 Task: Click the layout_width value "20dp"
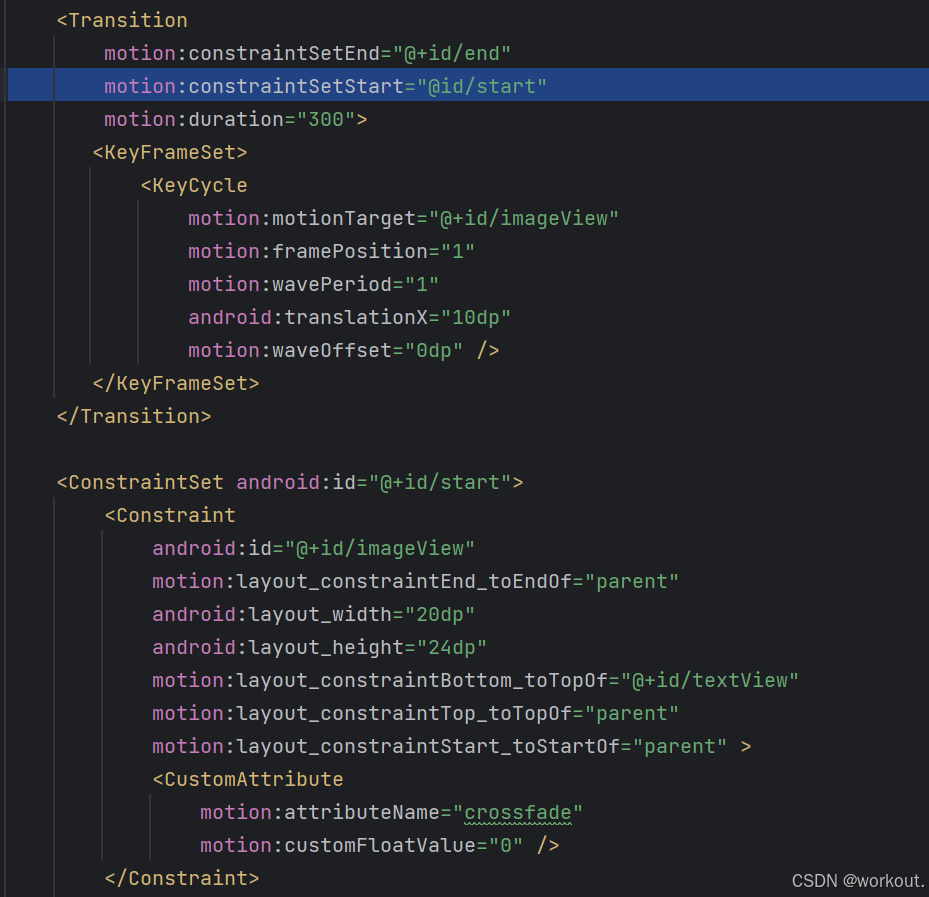point(443,614)
